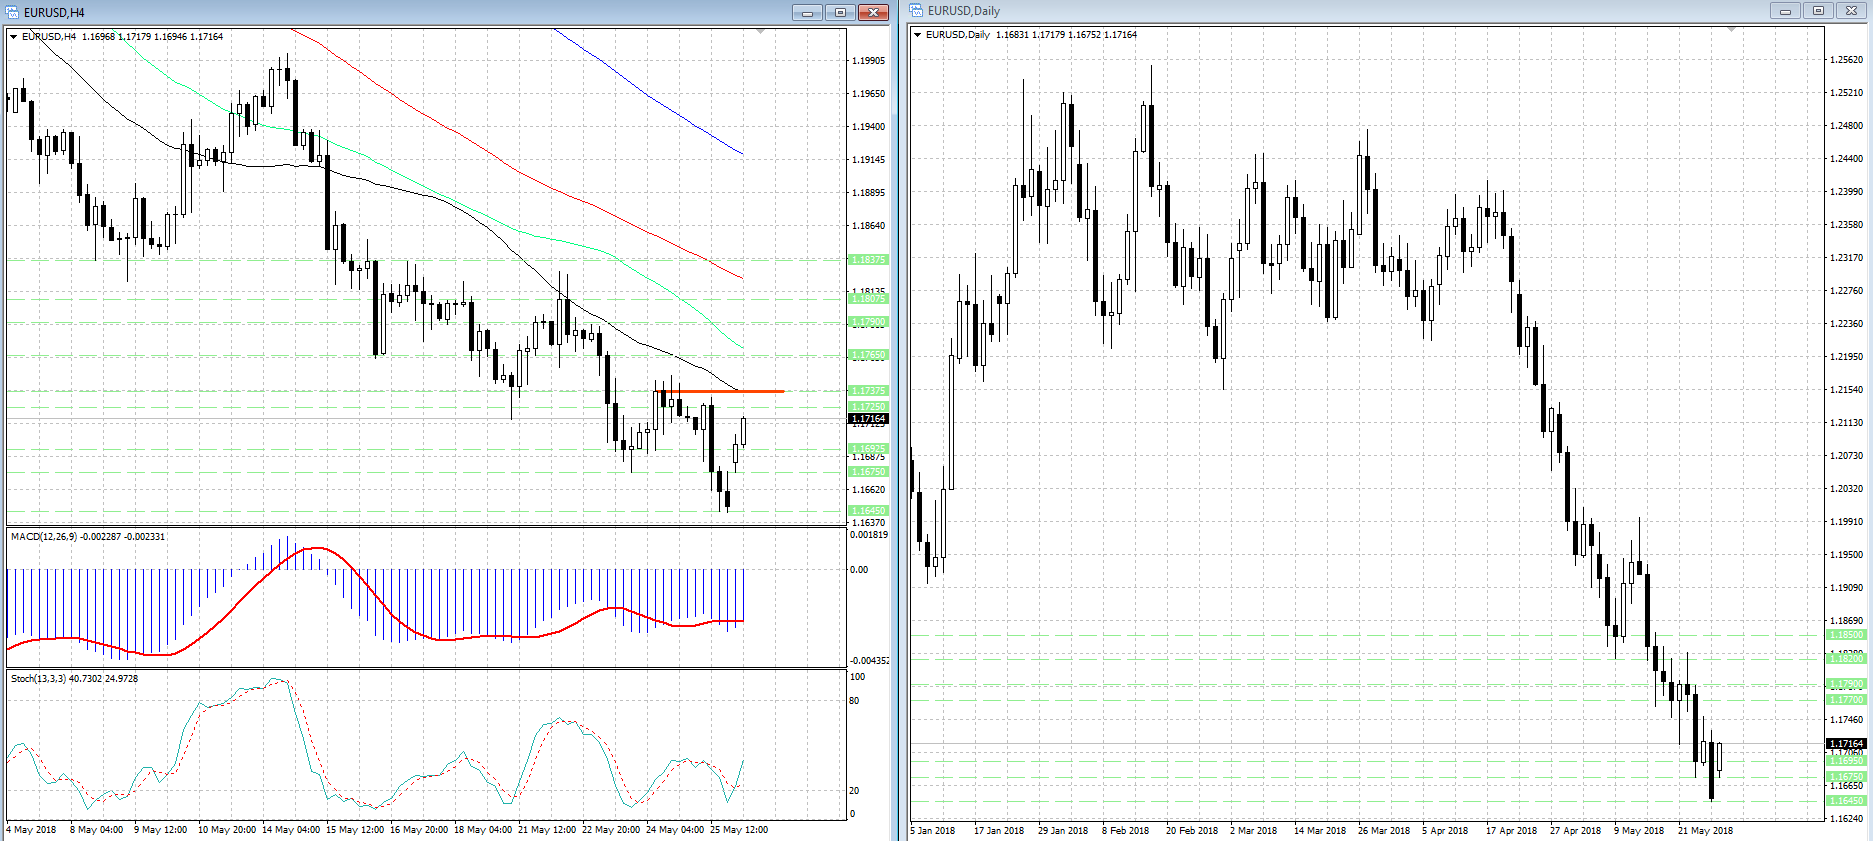The width and height of the screenshot is (1873, 841).
Task: Minimize the EURUSD,Daily chart window
Action: pyautogui.click(x=1785, y=11)
